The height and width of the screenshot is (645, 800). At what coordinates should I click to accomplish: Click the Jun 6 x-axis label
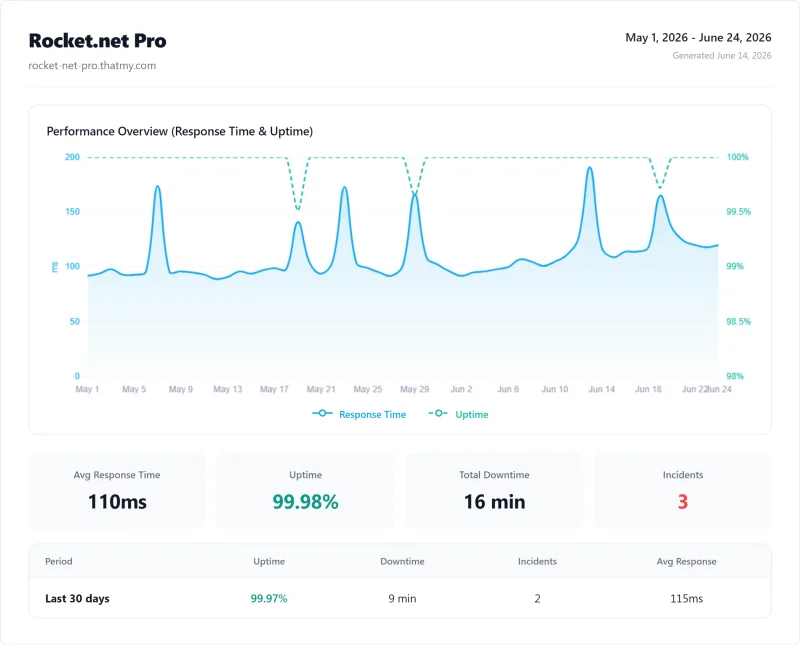pos(508,389)
